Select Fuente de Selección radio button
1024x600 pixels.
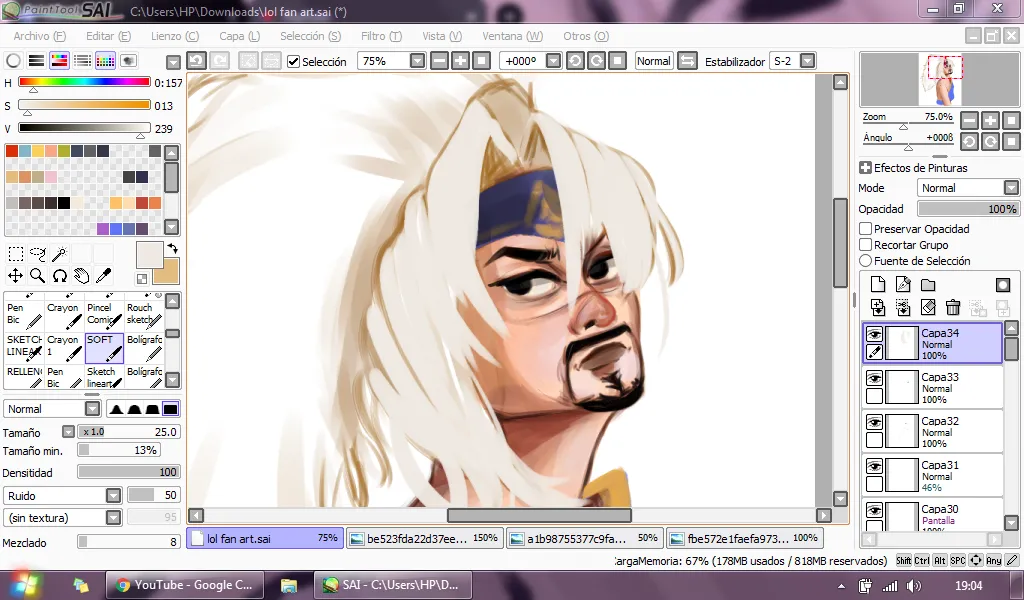pyautogui.click(x=866, y=261)
